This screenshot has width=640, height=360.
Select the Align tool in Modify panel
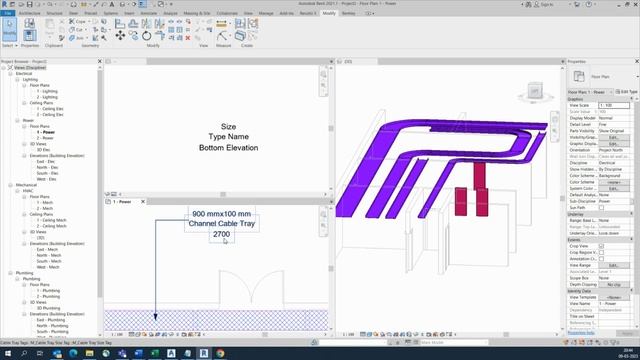point(120,24)
